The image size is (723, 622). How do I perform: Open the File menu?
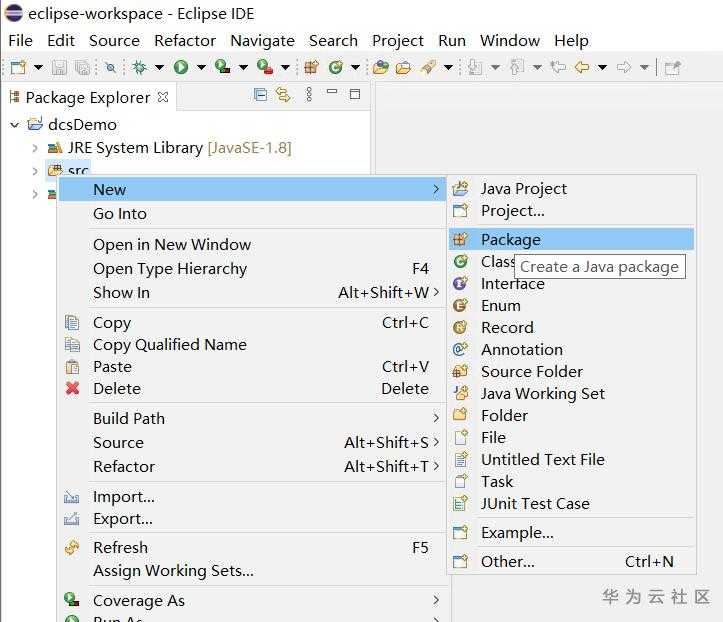tap(20, 41)
